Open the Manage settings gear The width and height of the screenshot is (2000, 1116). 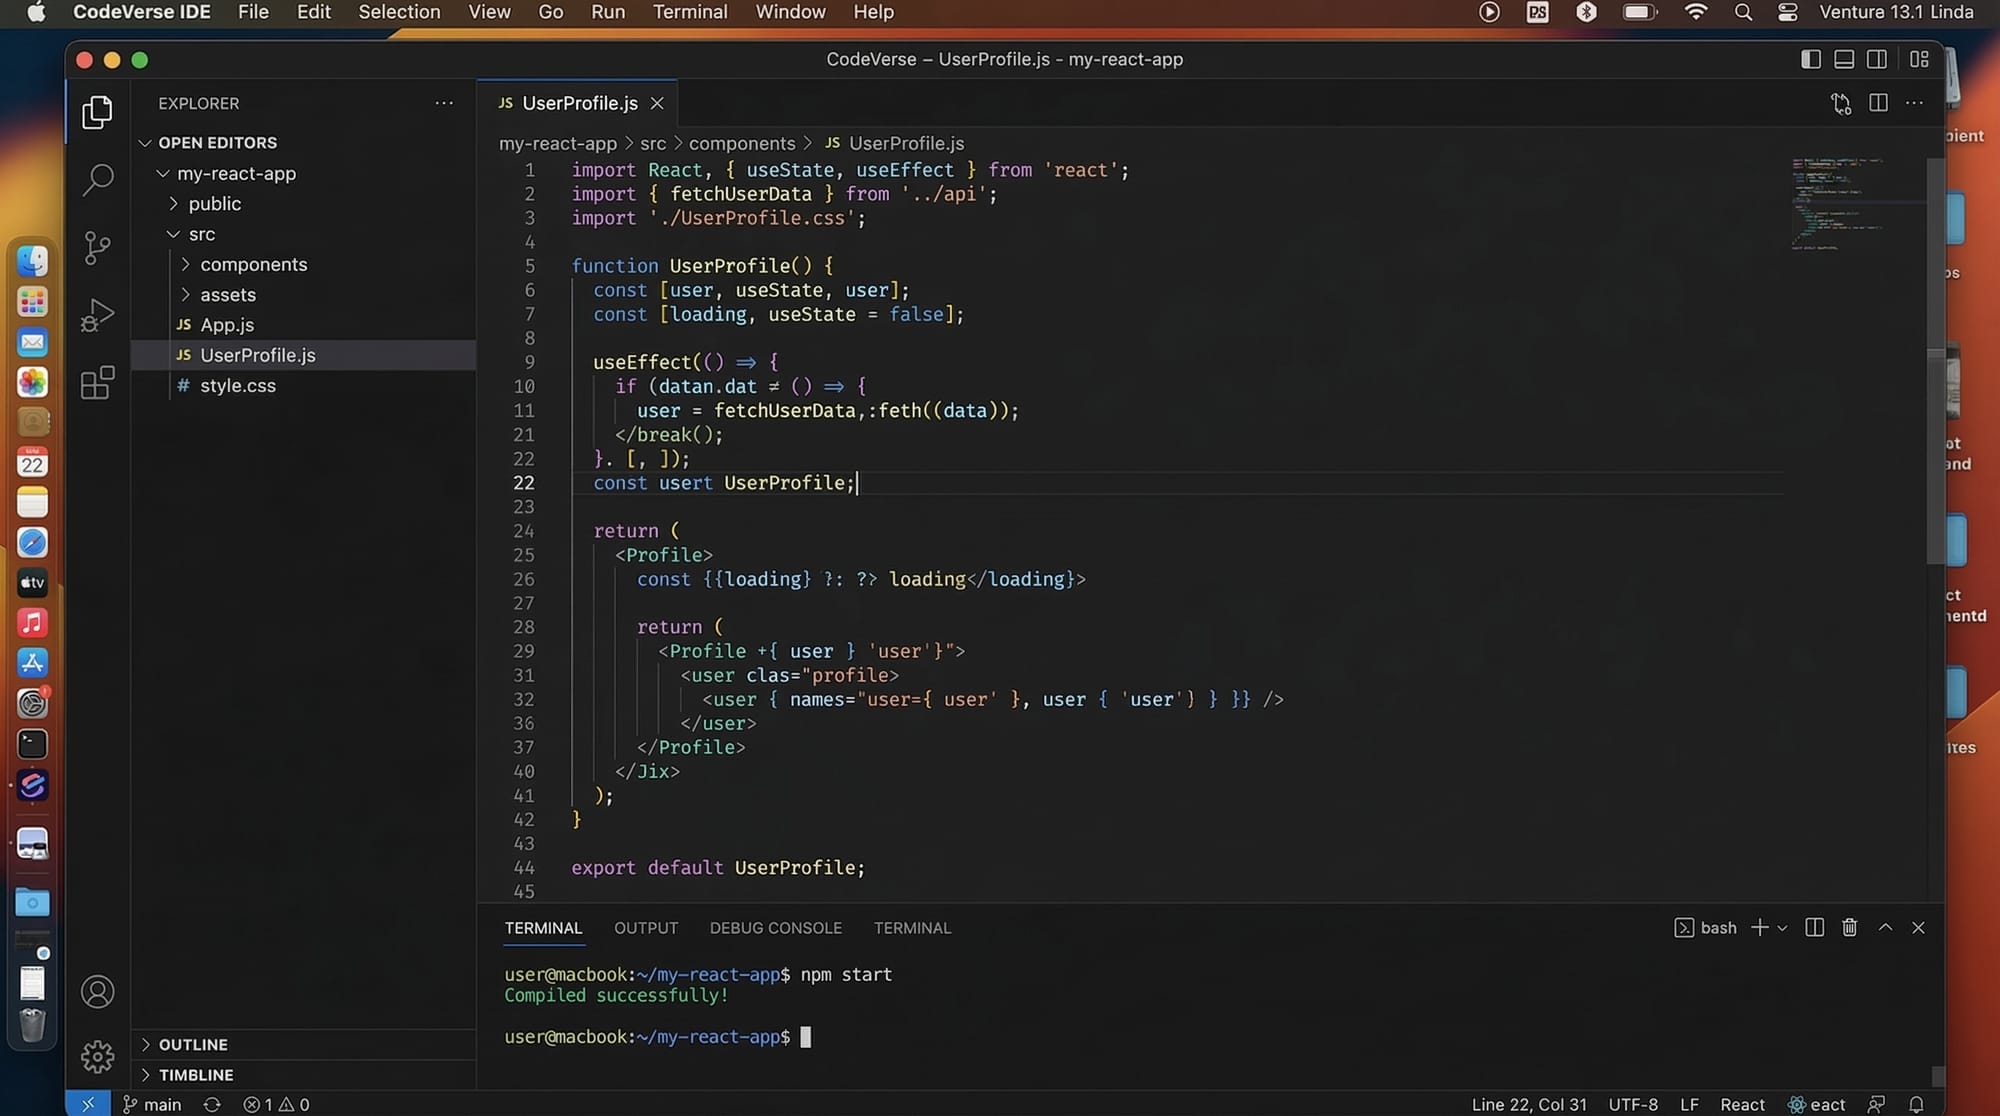[97, 1056]
